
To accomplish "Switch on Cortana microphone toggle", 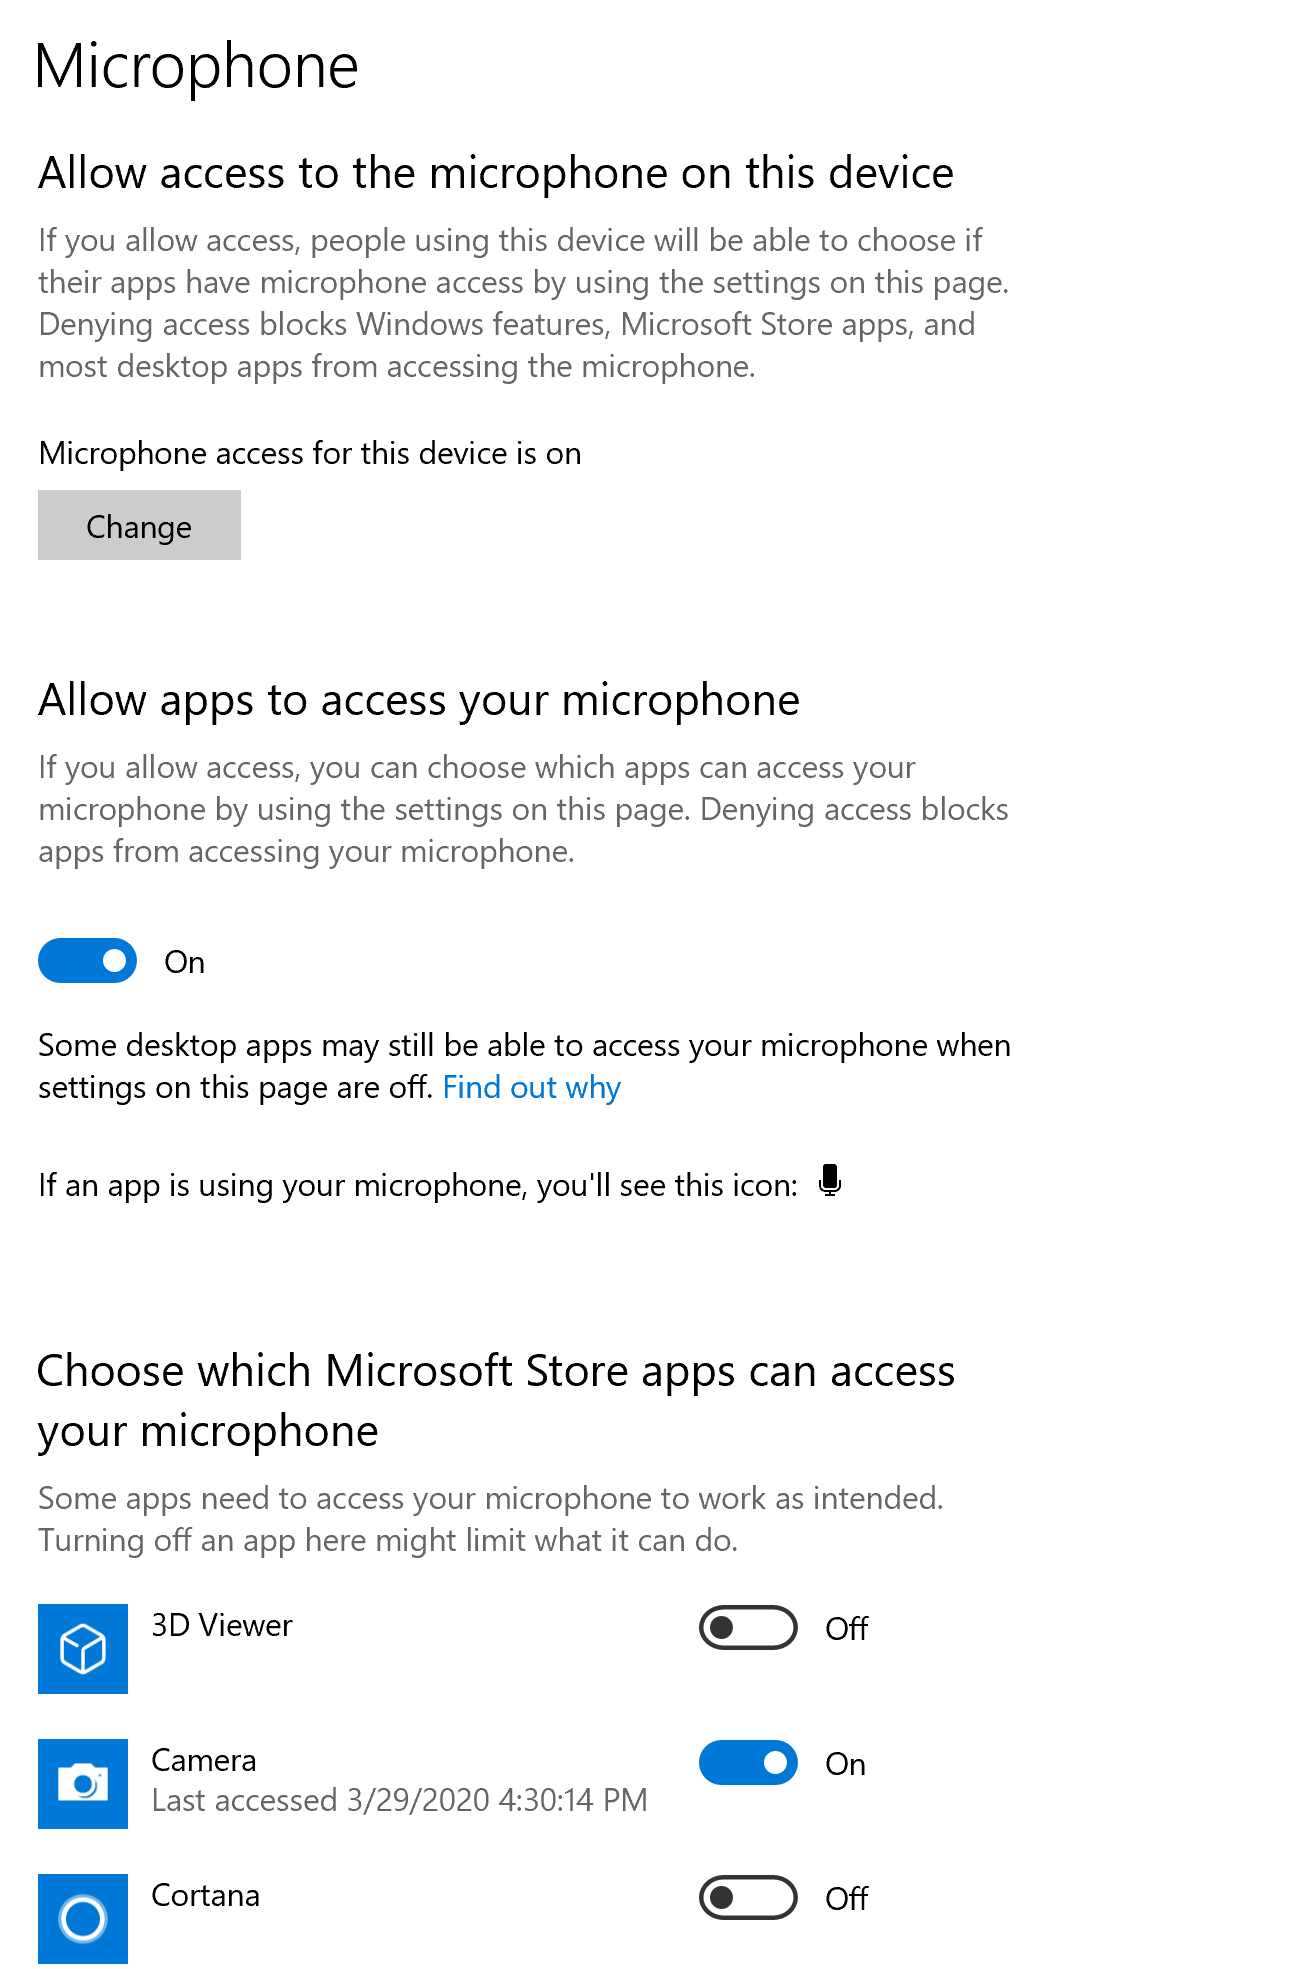I will click(x=748, y=1897).
